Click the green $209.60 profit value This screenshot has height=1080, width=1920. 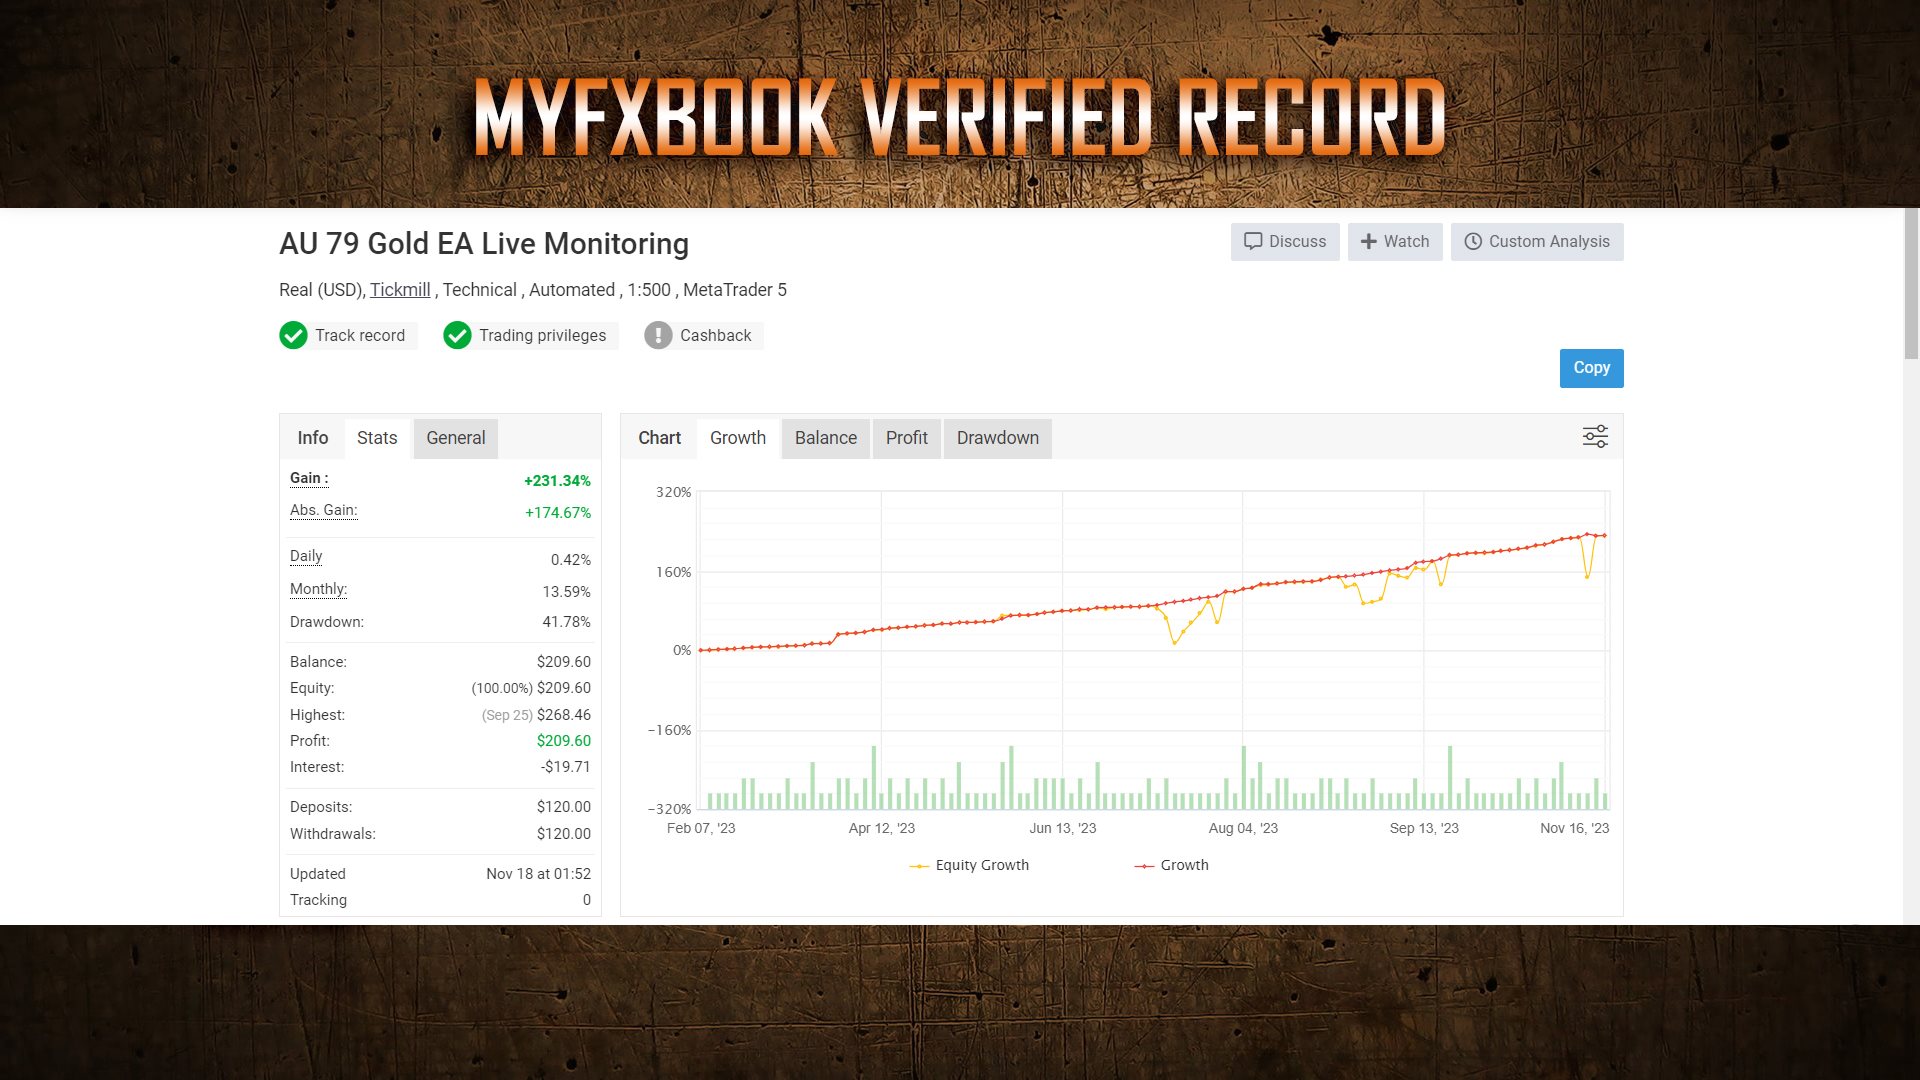coord(564,741)
